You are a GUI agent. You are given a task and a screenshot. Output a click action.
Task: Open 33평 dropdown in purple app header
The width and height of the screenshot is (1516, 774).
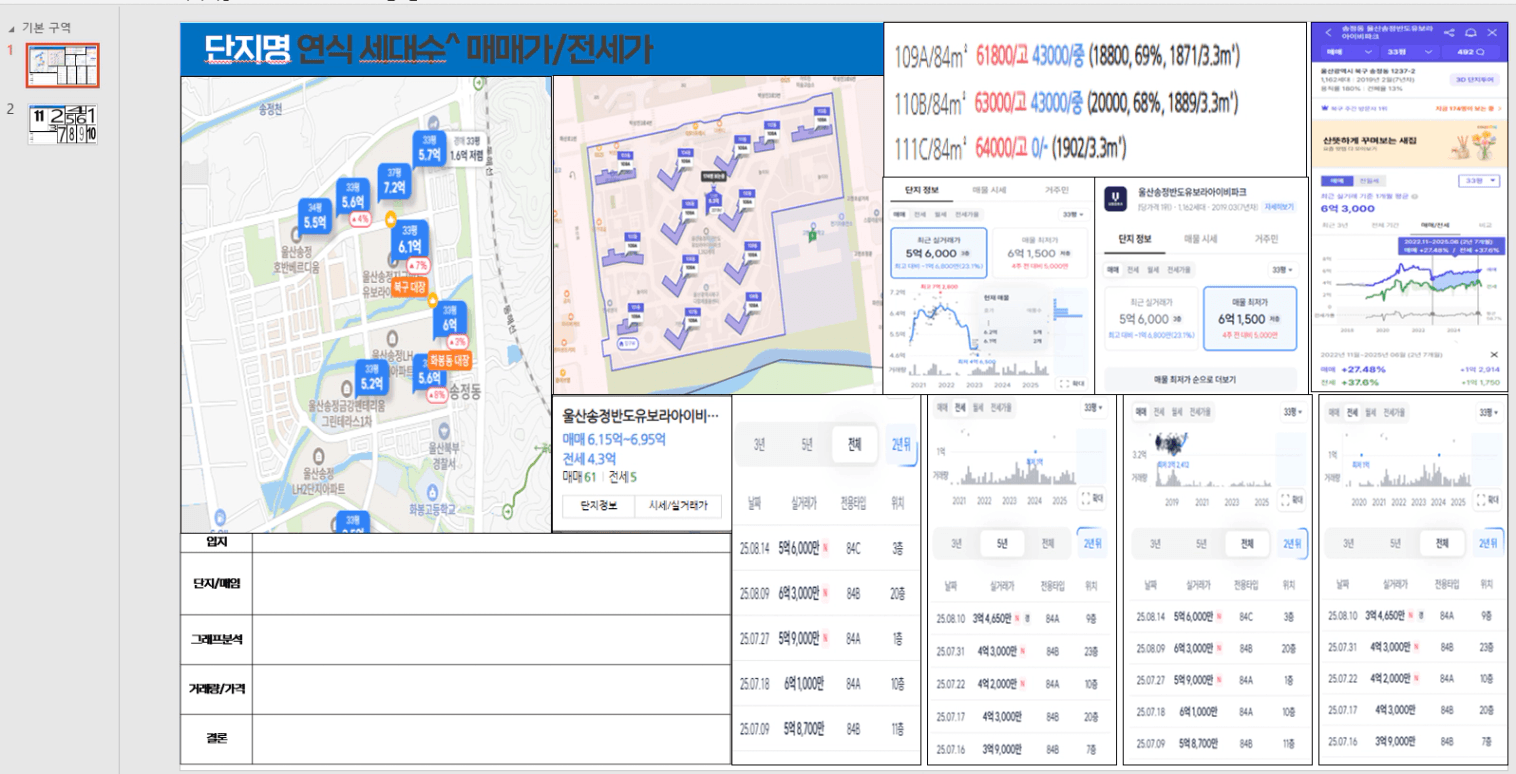pos(1410,52)
